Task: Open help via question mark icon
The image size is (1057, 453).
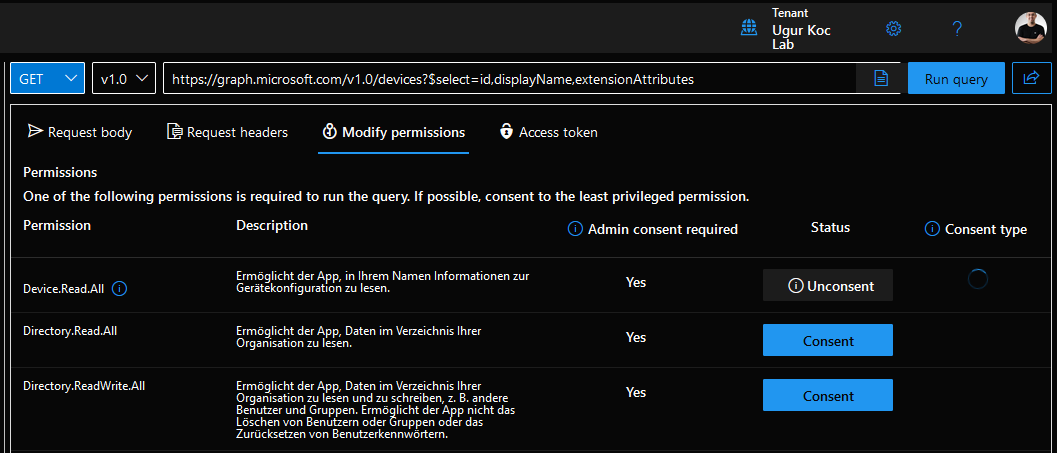Action: click(x=957, y=29)
